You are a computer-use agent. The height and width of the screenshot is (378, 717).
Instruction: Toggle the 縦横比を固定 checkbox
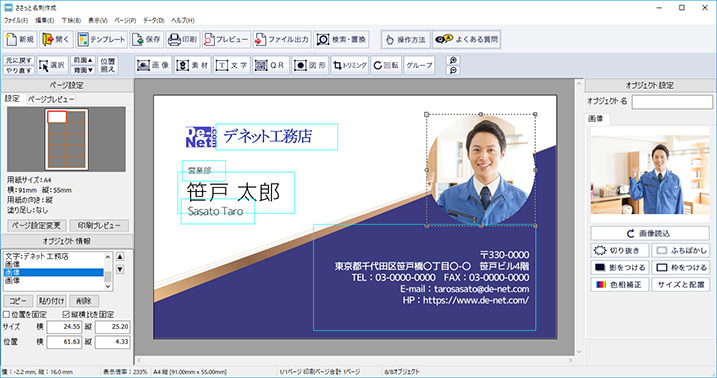coord(66,314)
